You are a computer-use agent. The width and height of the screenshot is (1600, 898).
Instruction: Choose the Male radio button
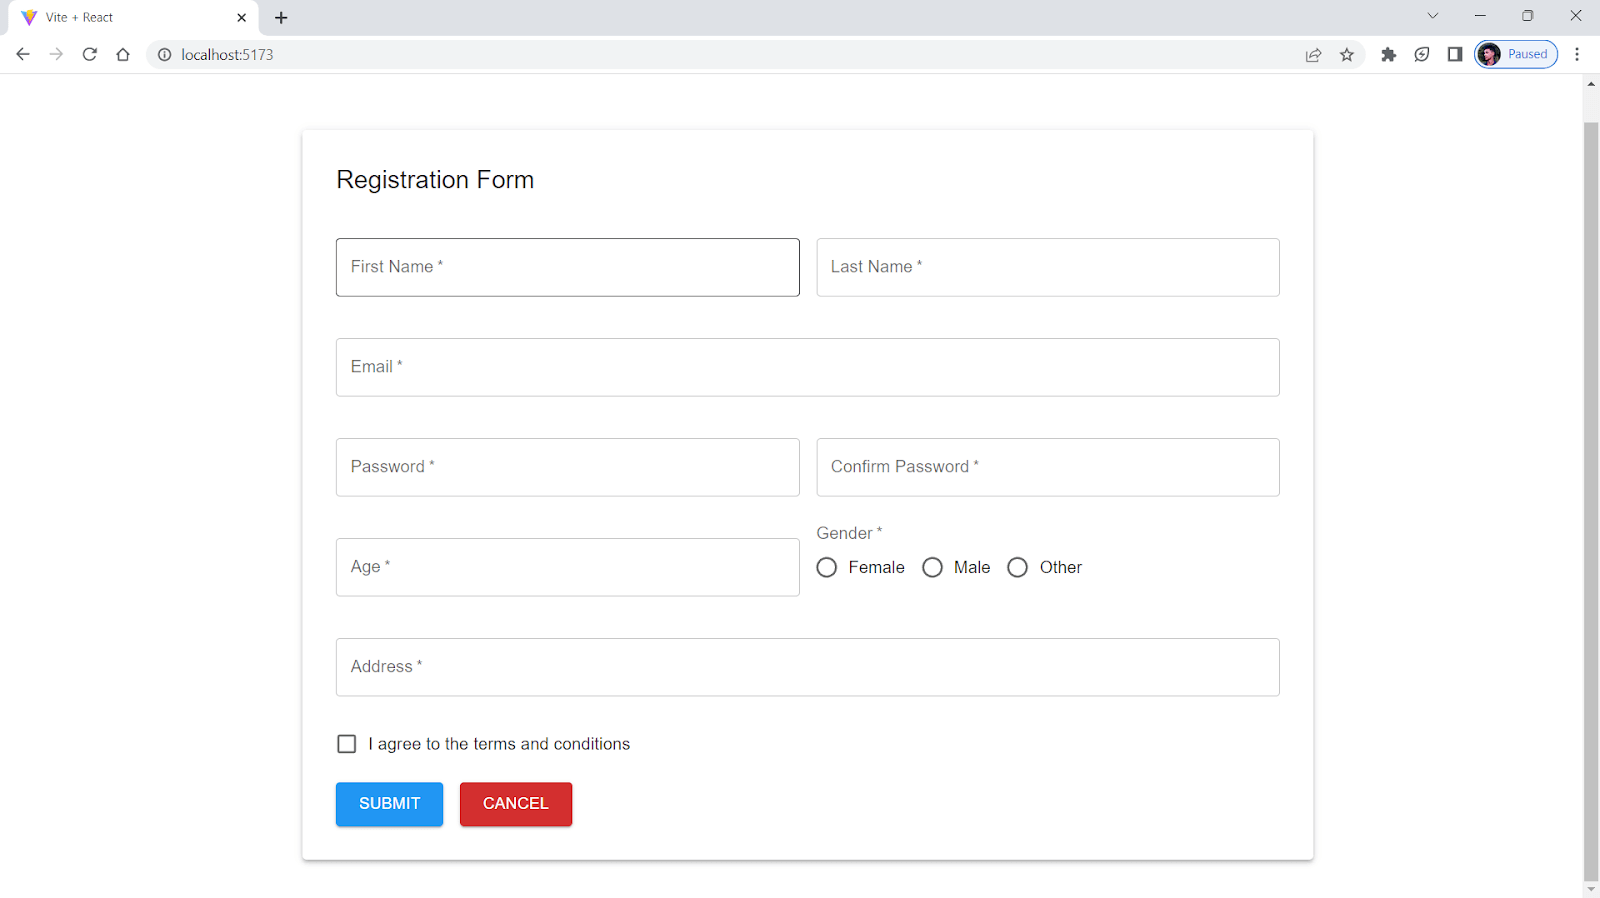933,568
